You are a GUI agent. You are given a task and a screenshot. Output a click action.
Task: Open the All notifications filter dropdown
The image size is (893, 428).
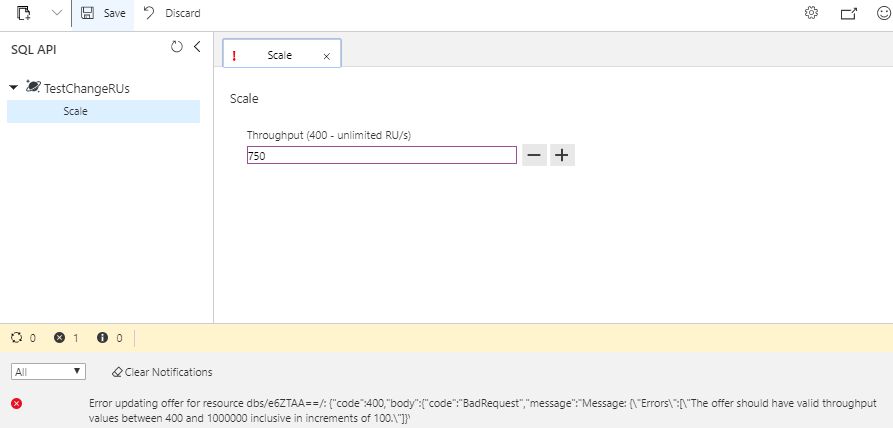point(48,372)
